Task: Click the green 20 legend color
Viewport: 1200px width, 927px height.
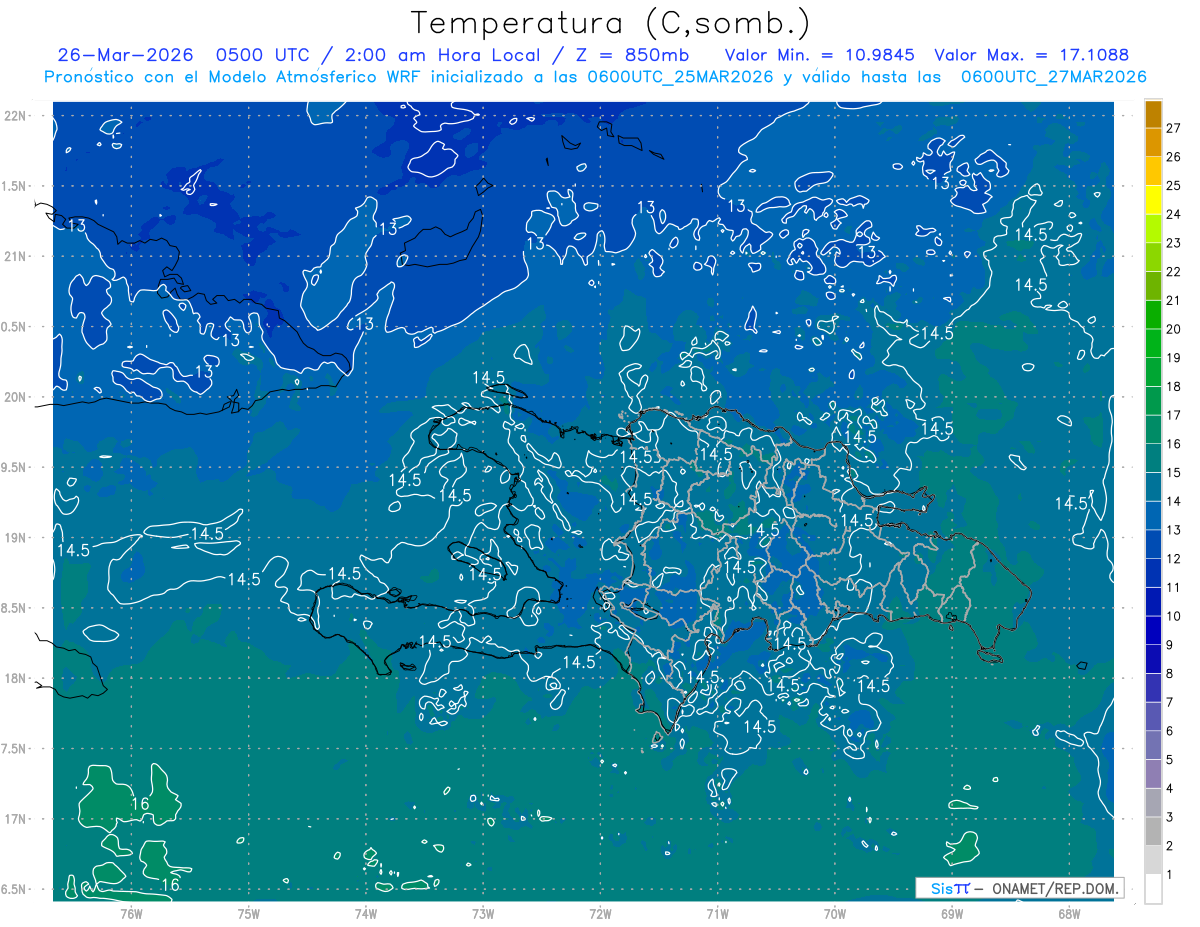Action: pyautogui.click(x=1153, y=316)
